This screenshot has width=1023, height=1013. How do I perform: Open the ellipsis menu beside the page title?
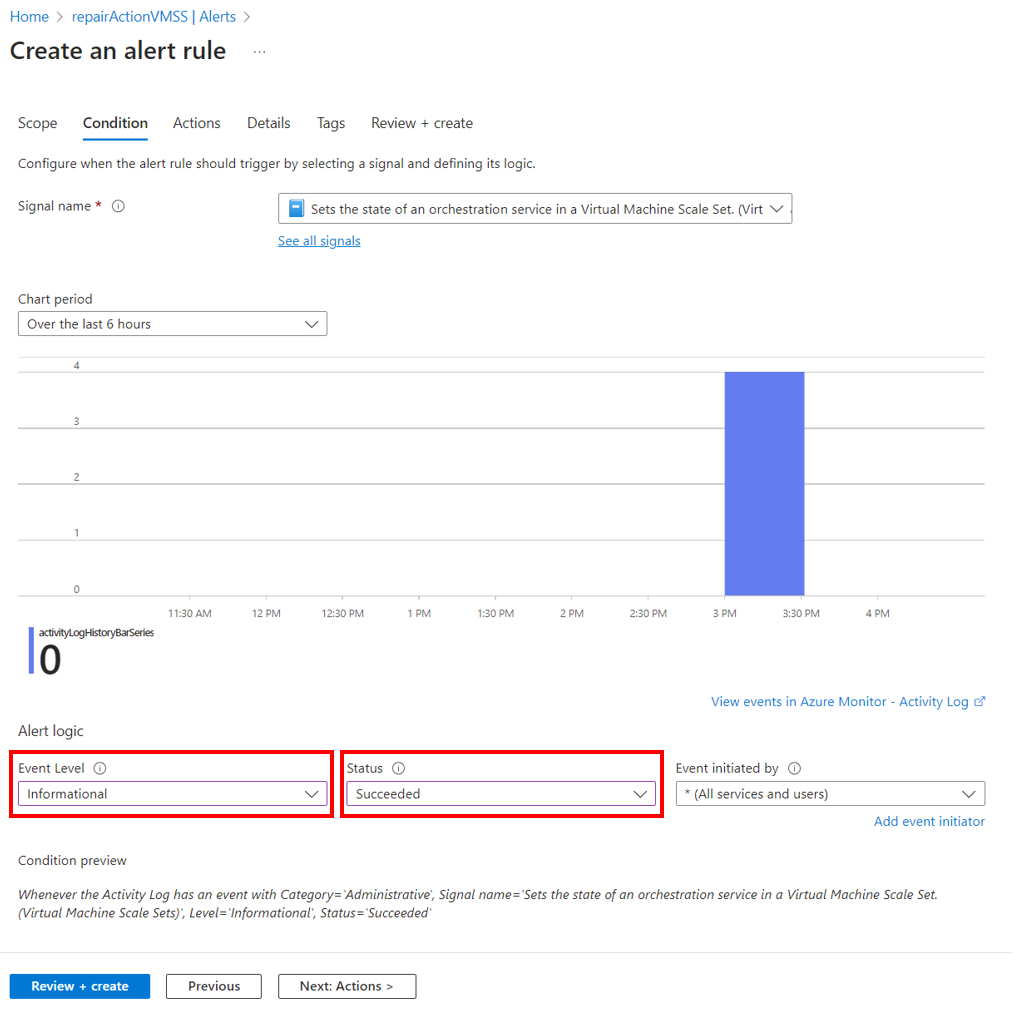260,52
